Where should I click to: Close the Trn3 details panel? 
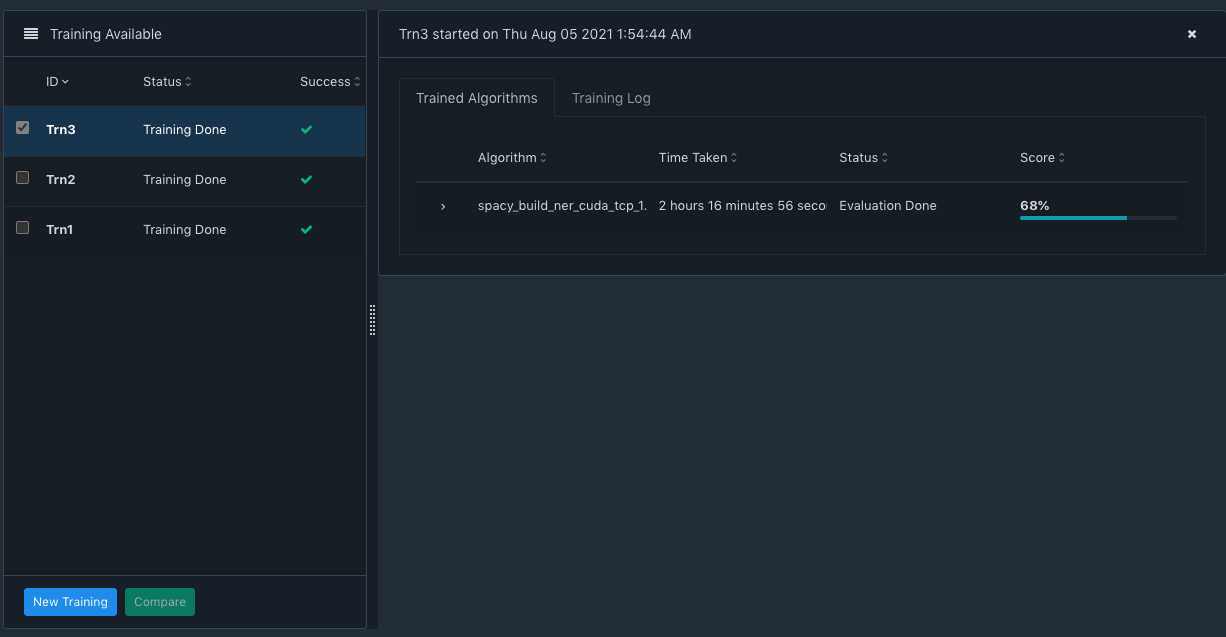[x=1191, y=34]
